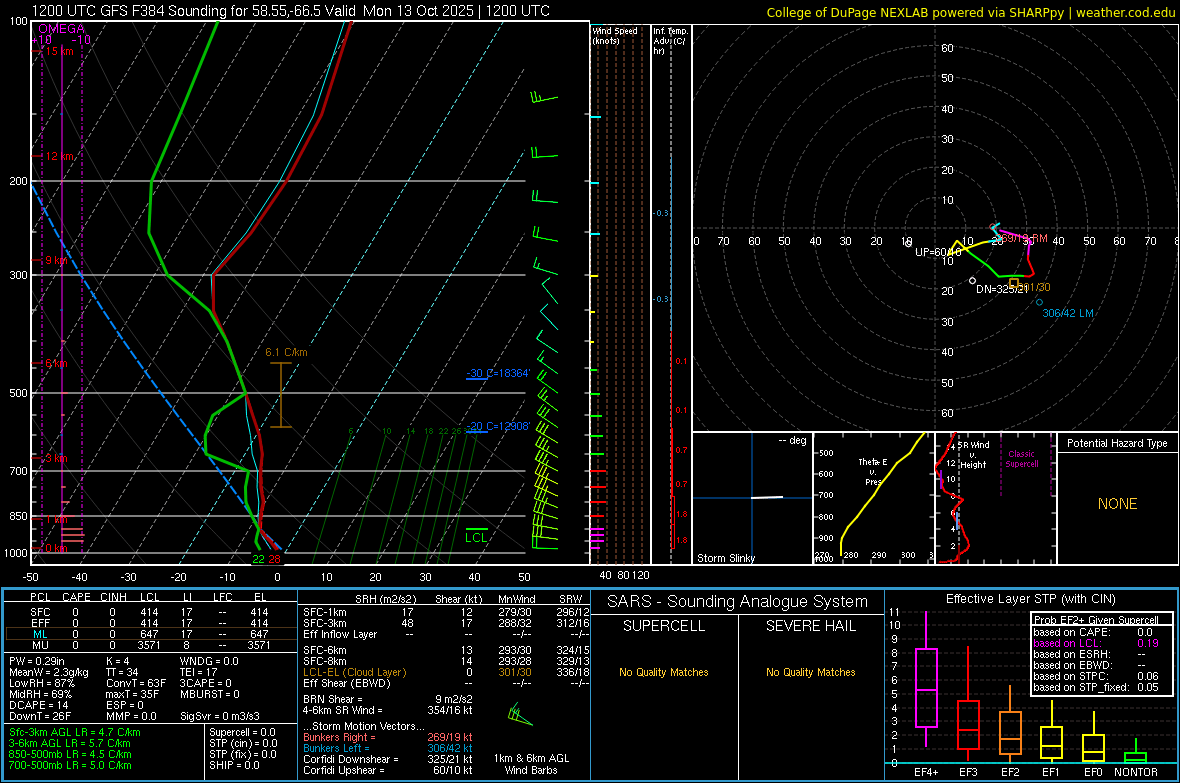Click the MeanW = 2.3g/kg value
This screenshot has height=783, width=1180.
tap(49, 672)
